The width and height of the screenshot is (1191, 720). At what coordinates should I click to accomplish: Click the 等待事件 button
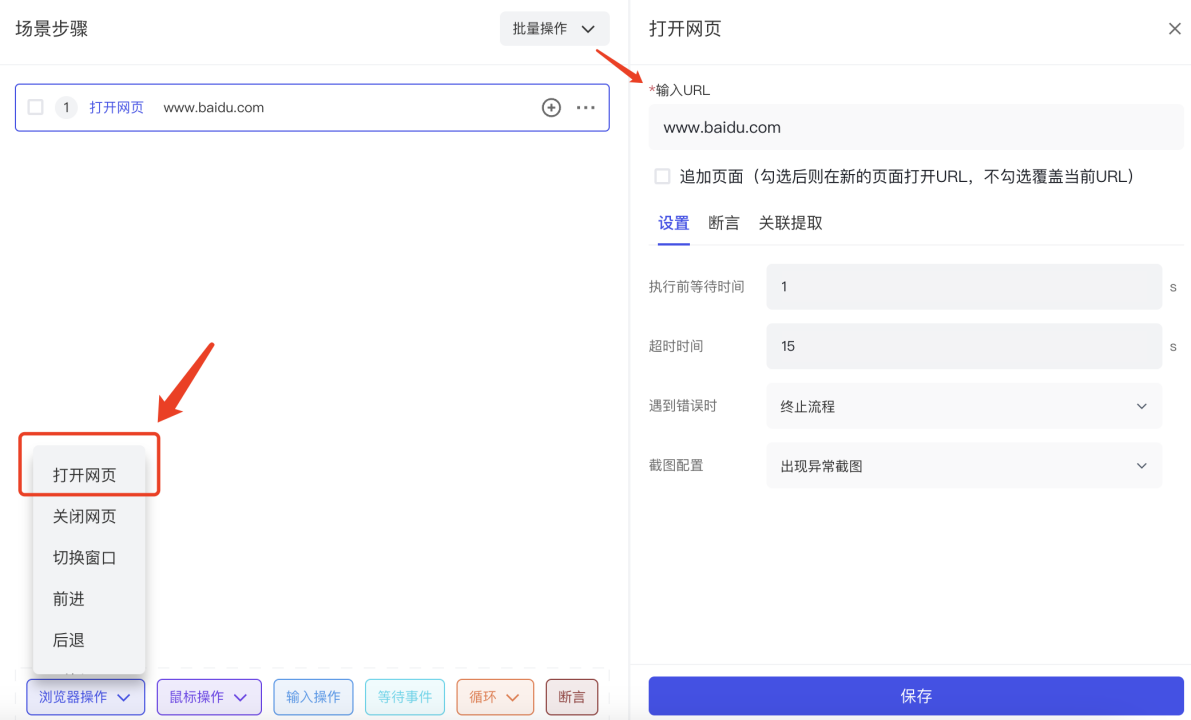404,696
